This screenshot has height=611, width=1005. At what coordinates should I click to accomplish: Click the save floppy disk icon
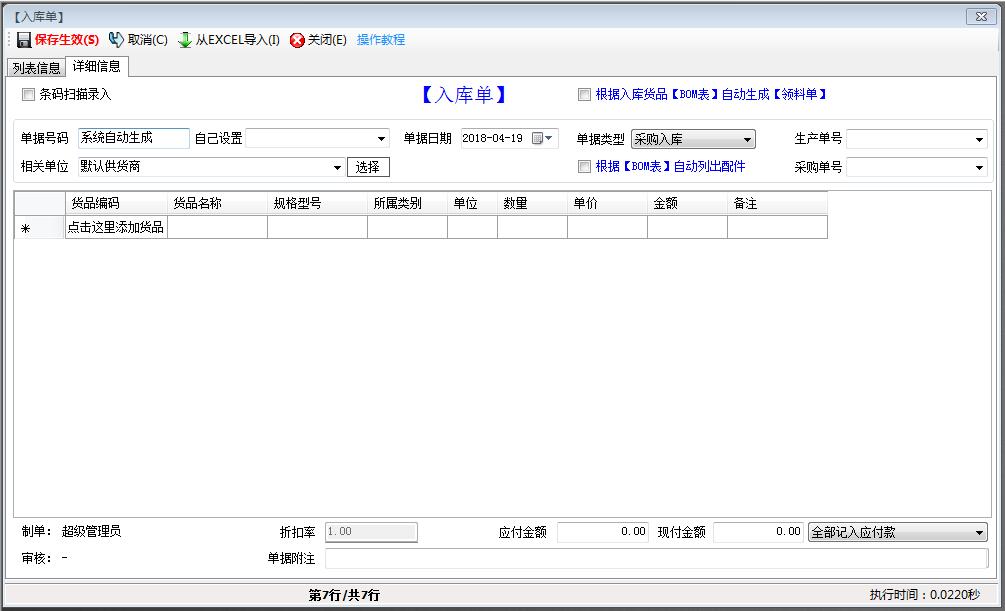24,40
